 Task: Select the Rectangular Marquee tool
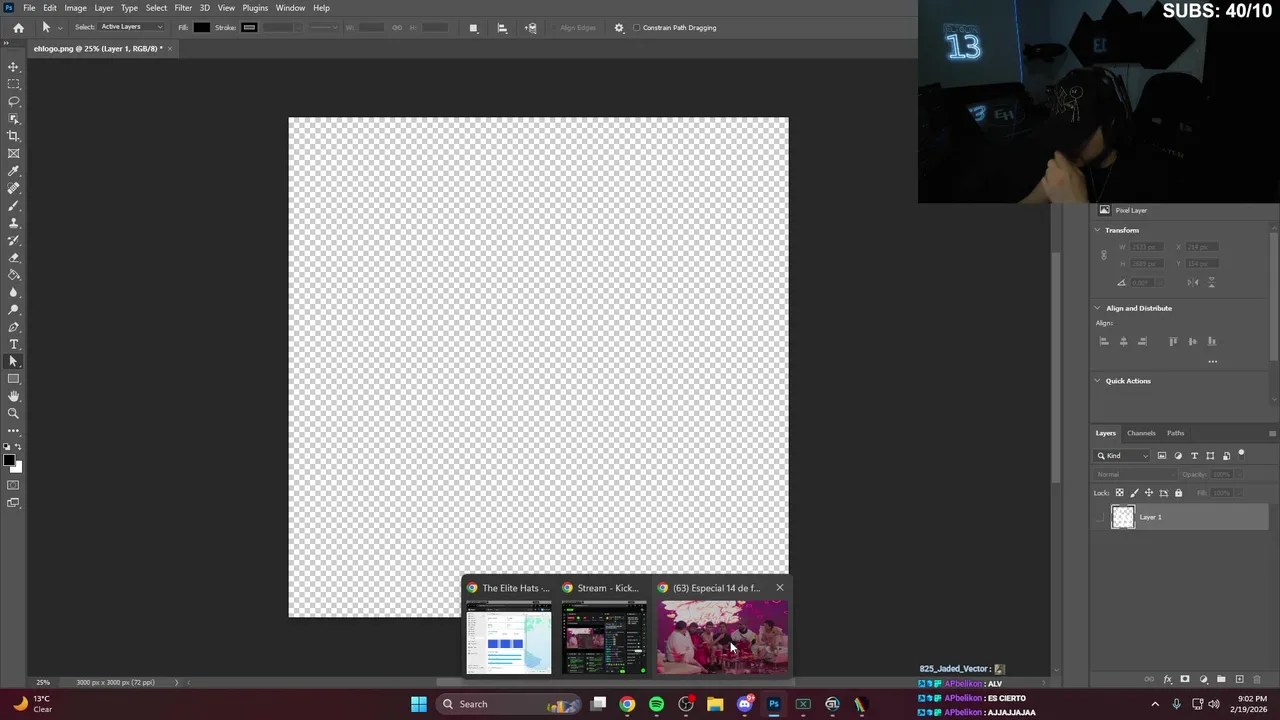(x=14, y=84)
